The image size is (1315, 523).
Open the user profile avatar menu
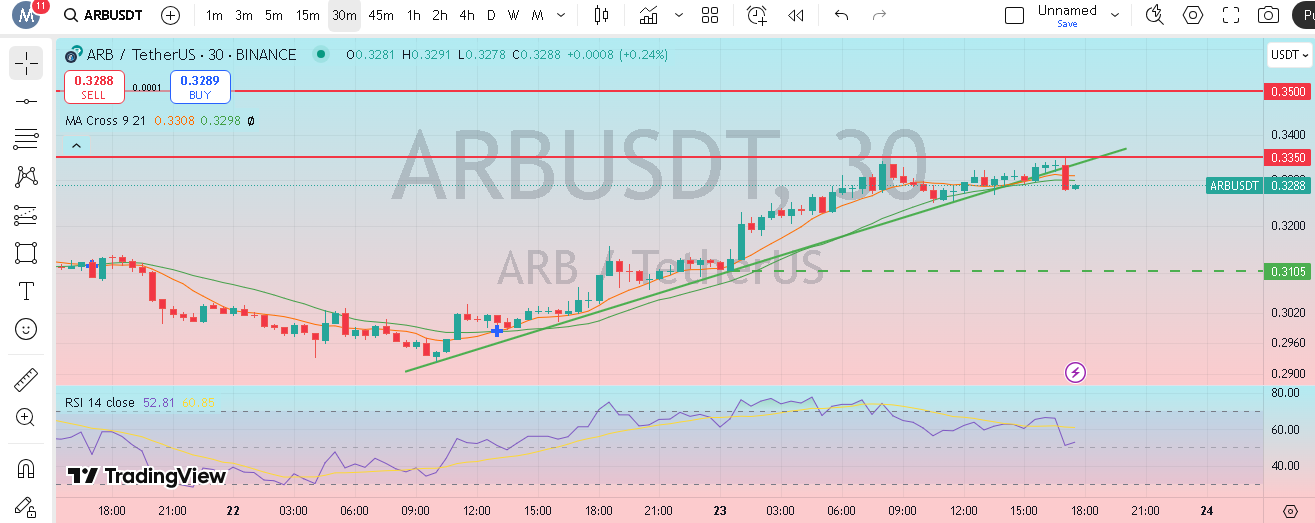[25, 14]
